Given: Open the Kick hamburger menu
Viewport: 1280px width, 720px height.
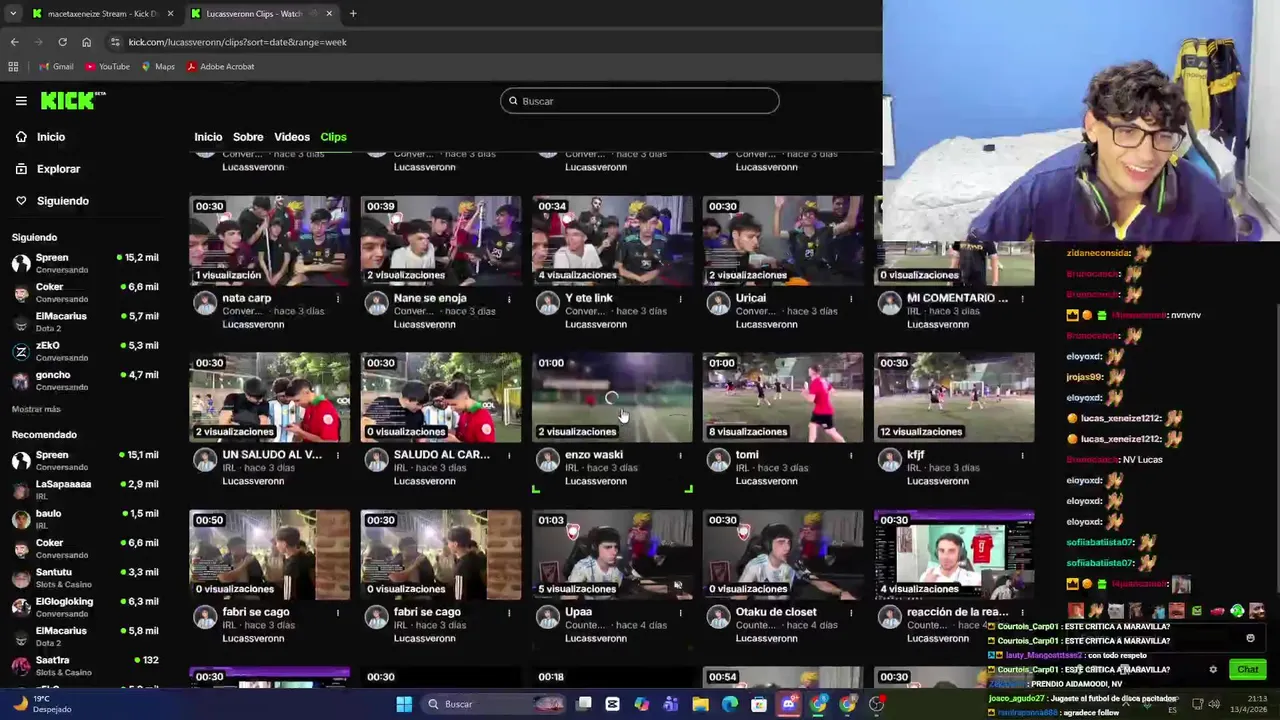Looking at the screenshot, I should point(21,101).
